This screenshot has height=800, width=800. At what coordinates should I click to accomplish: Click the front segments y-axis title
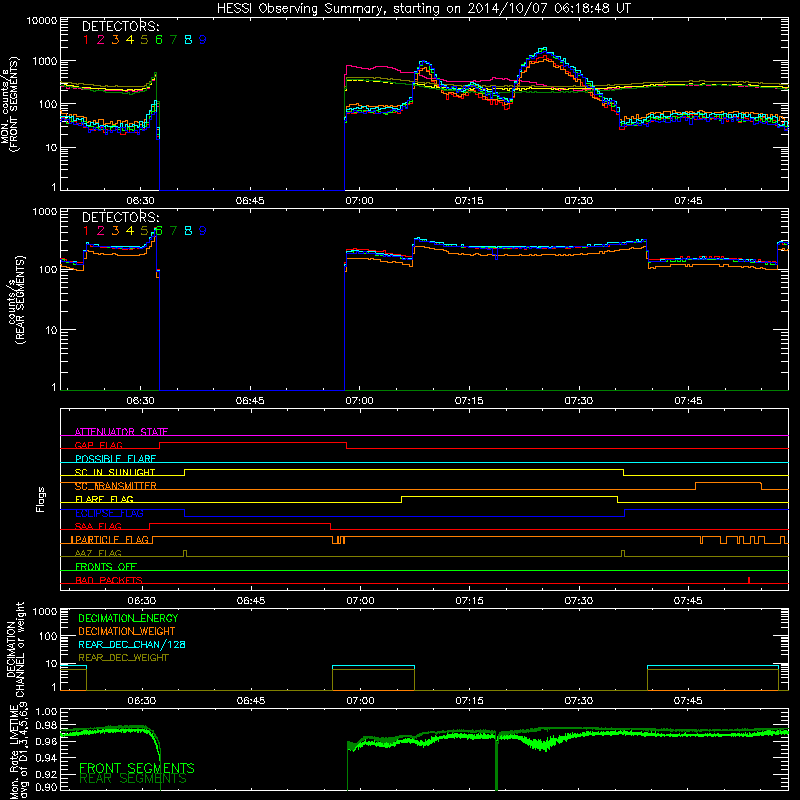tap(9, 105)
